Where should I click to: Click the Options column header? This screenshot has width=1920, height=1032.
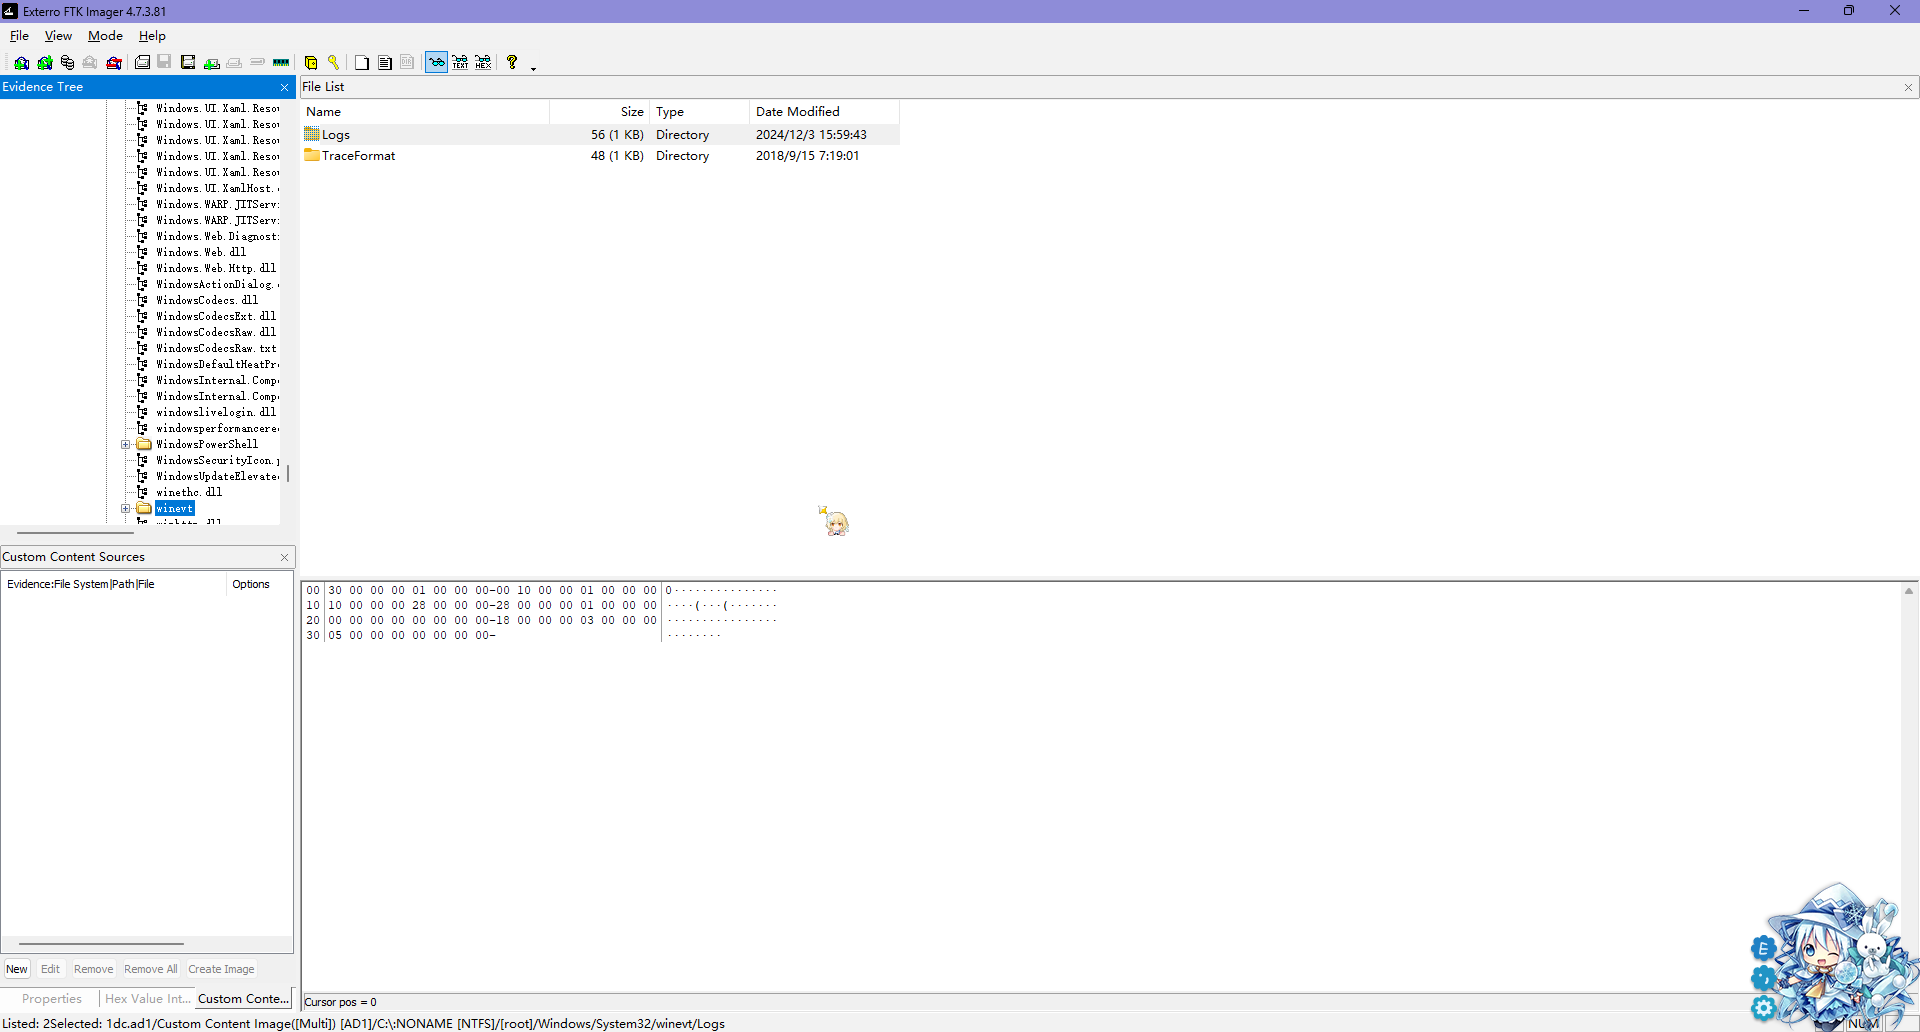point(251,584)
